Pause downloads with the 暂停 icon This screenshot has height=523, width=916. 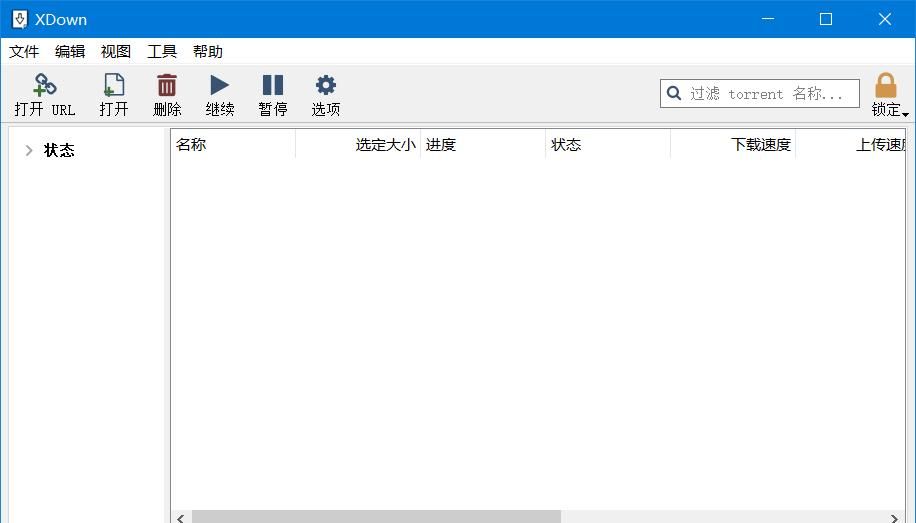[x=273, y=85]
